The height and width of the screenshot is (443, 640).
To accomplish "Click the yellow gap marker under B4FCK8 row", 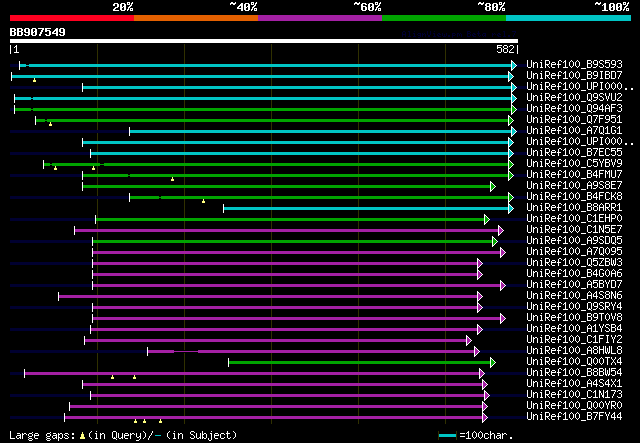I will [x=203, y=201].
